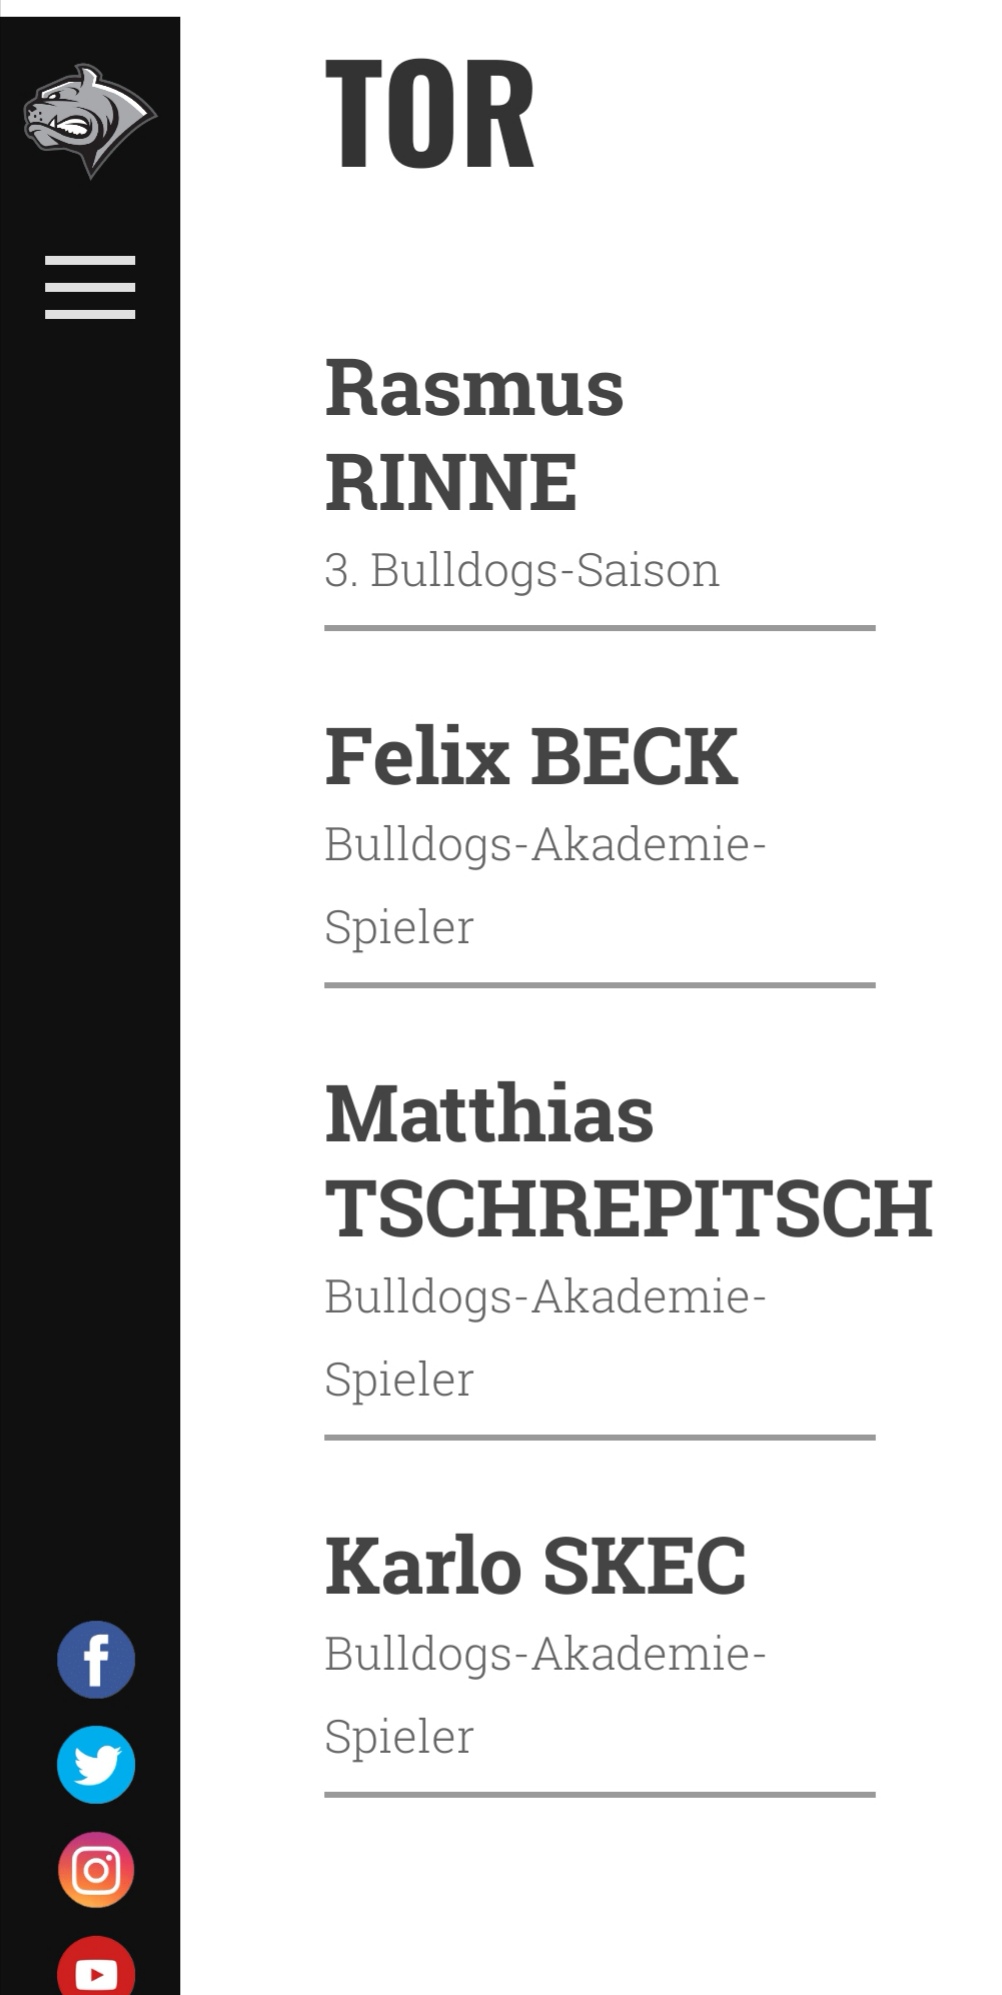Click the Bulldogs team logo
Image resolution: width=1002 pixels, height=1995 pixels.
tap(89, 121)
